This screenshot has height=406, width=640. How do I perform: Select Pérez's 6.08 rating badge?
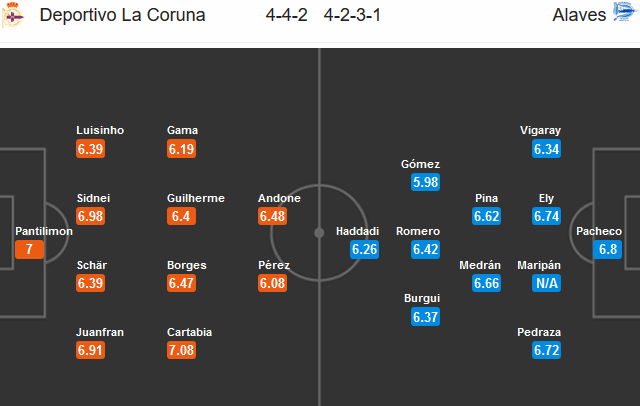click(272, 283)
